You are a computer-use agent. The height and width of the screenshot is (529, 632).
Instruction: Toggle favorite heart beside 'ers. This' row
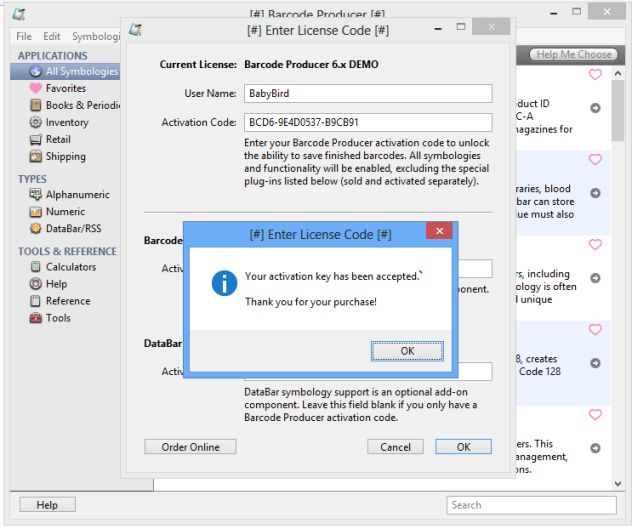pos(595,414)
